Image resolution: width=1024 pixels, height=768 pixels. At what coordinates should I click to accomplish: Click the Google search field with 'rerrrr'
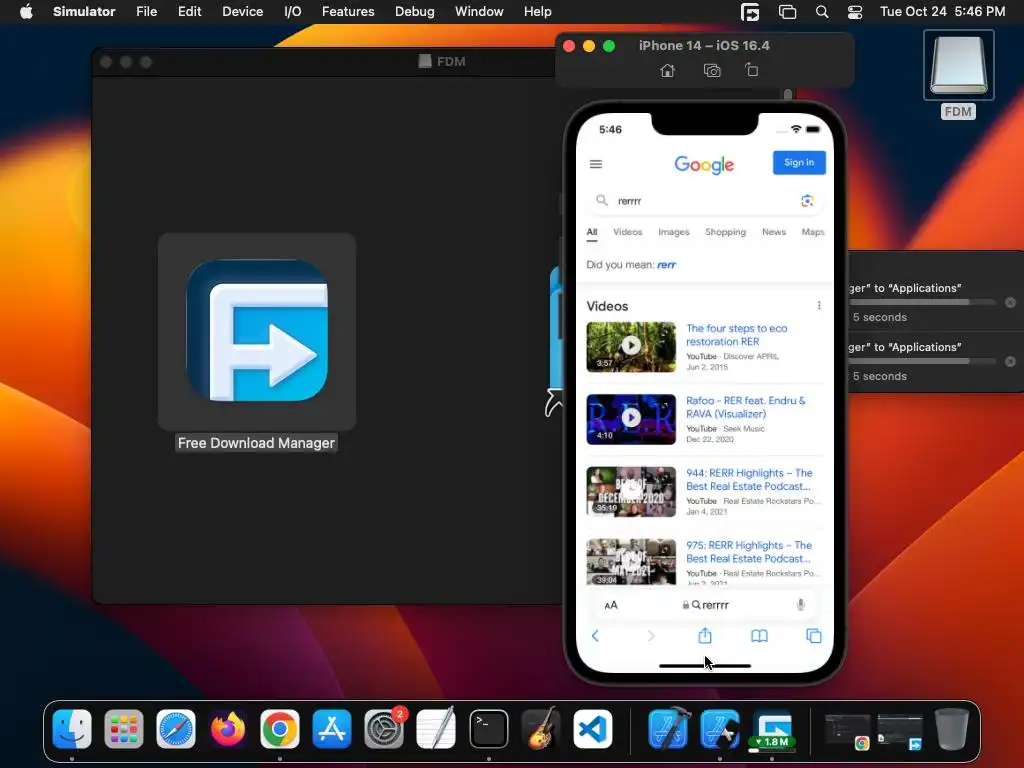(x=704, y=200)
